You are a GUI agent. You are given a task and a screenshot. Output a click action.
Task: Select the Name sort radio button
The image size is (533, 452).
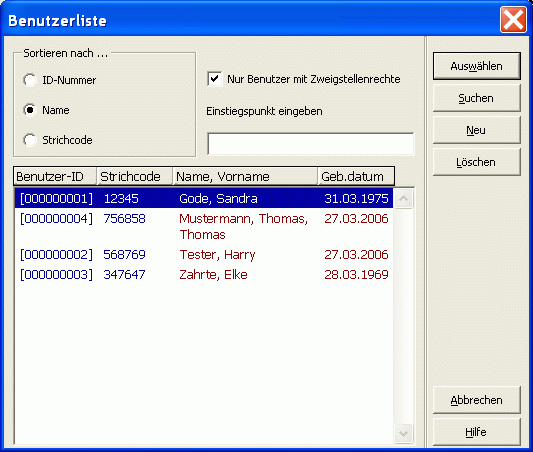click(30, 110)
